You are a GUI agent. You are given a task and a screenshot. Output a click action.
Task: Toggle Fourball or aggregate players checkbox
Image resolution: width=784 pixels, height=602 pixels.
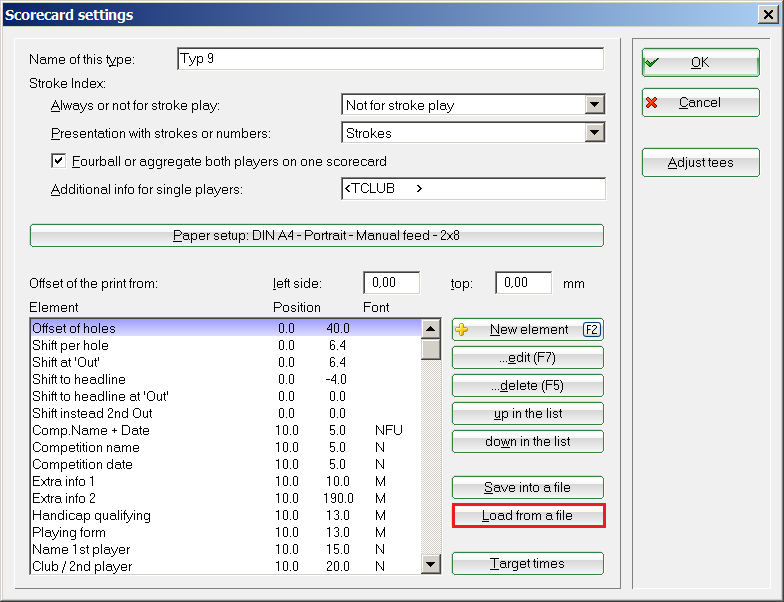click(58, 161)
